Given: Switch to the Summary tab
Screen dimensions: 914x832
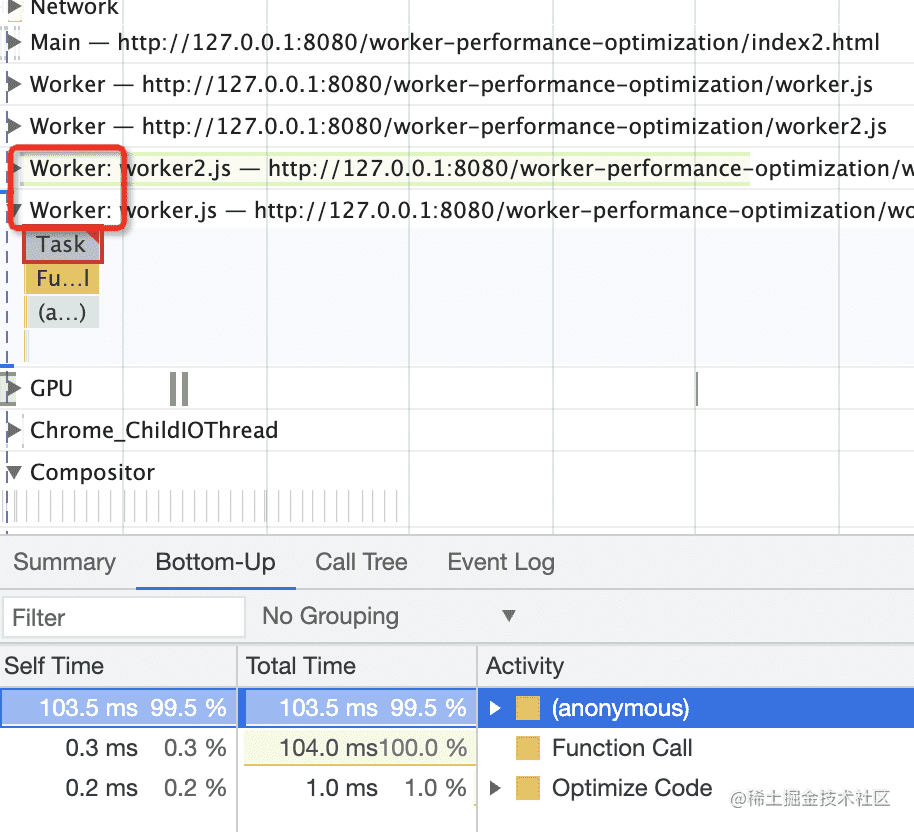Looking at the screenshot, I should 64,562.
